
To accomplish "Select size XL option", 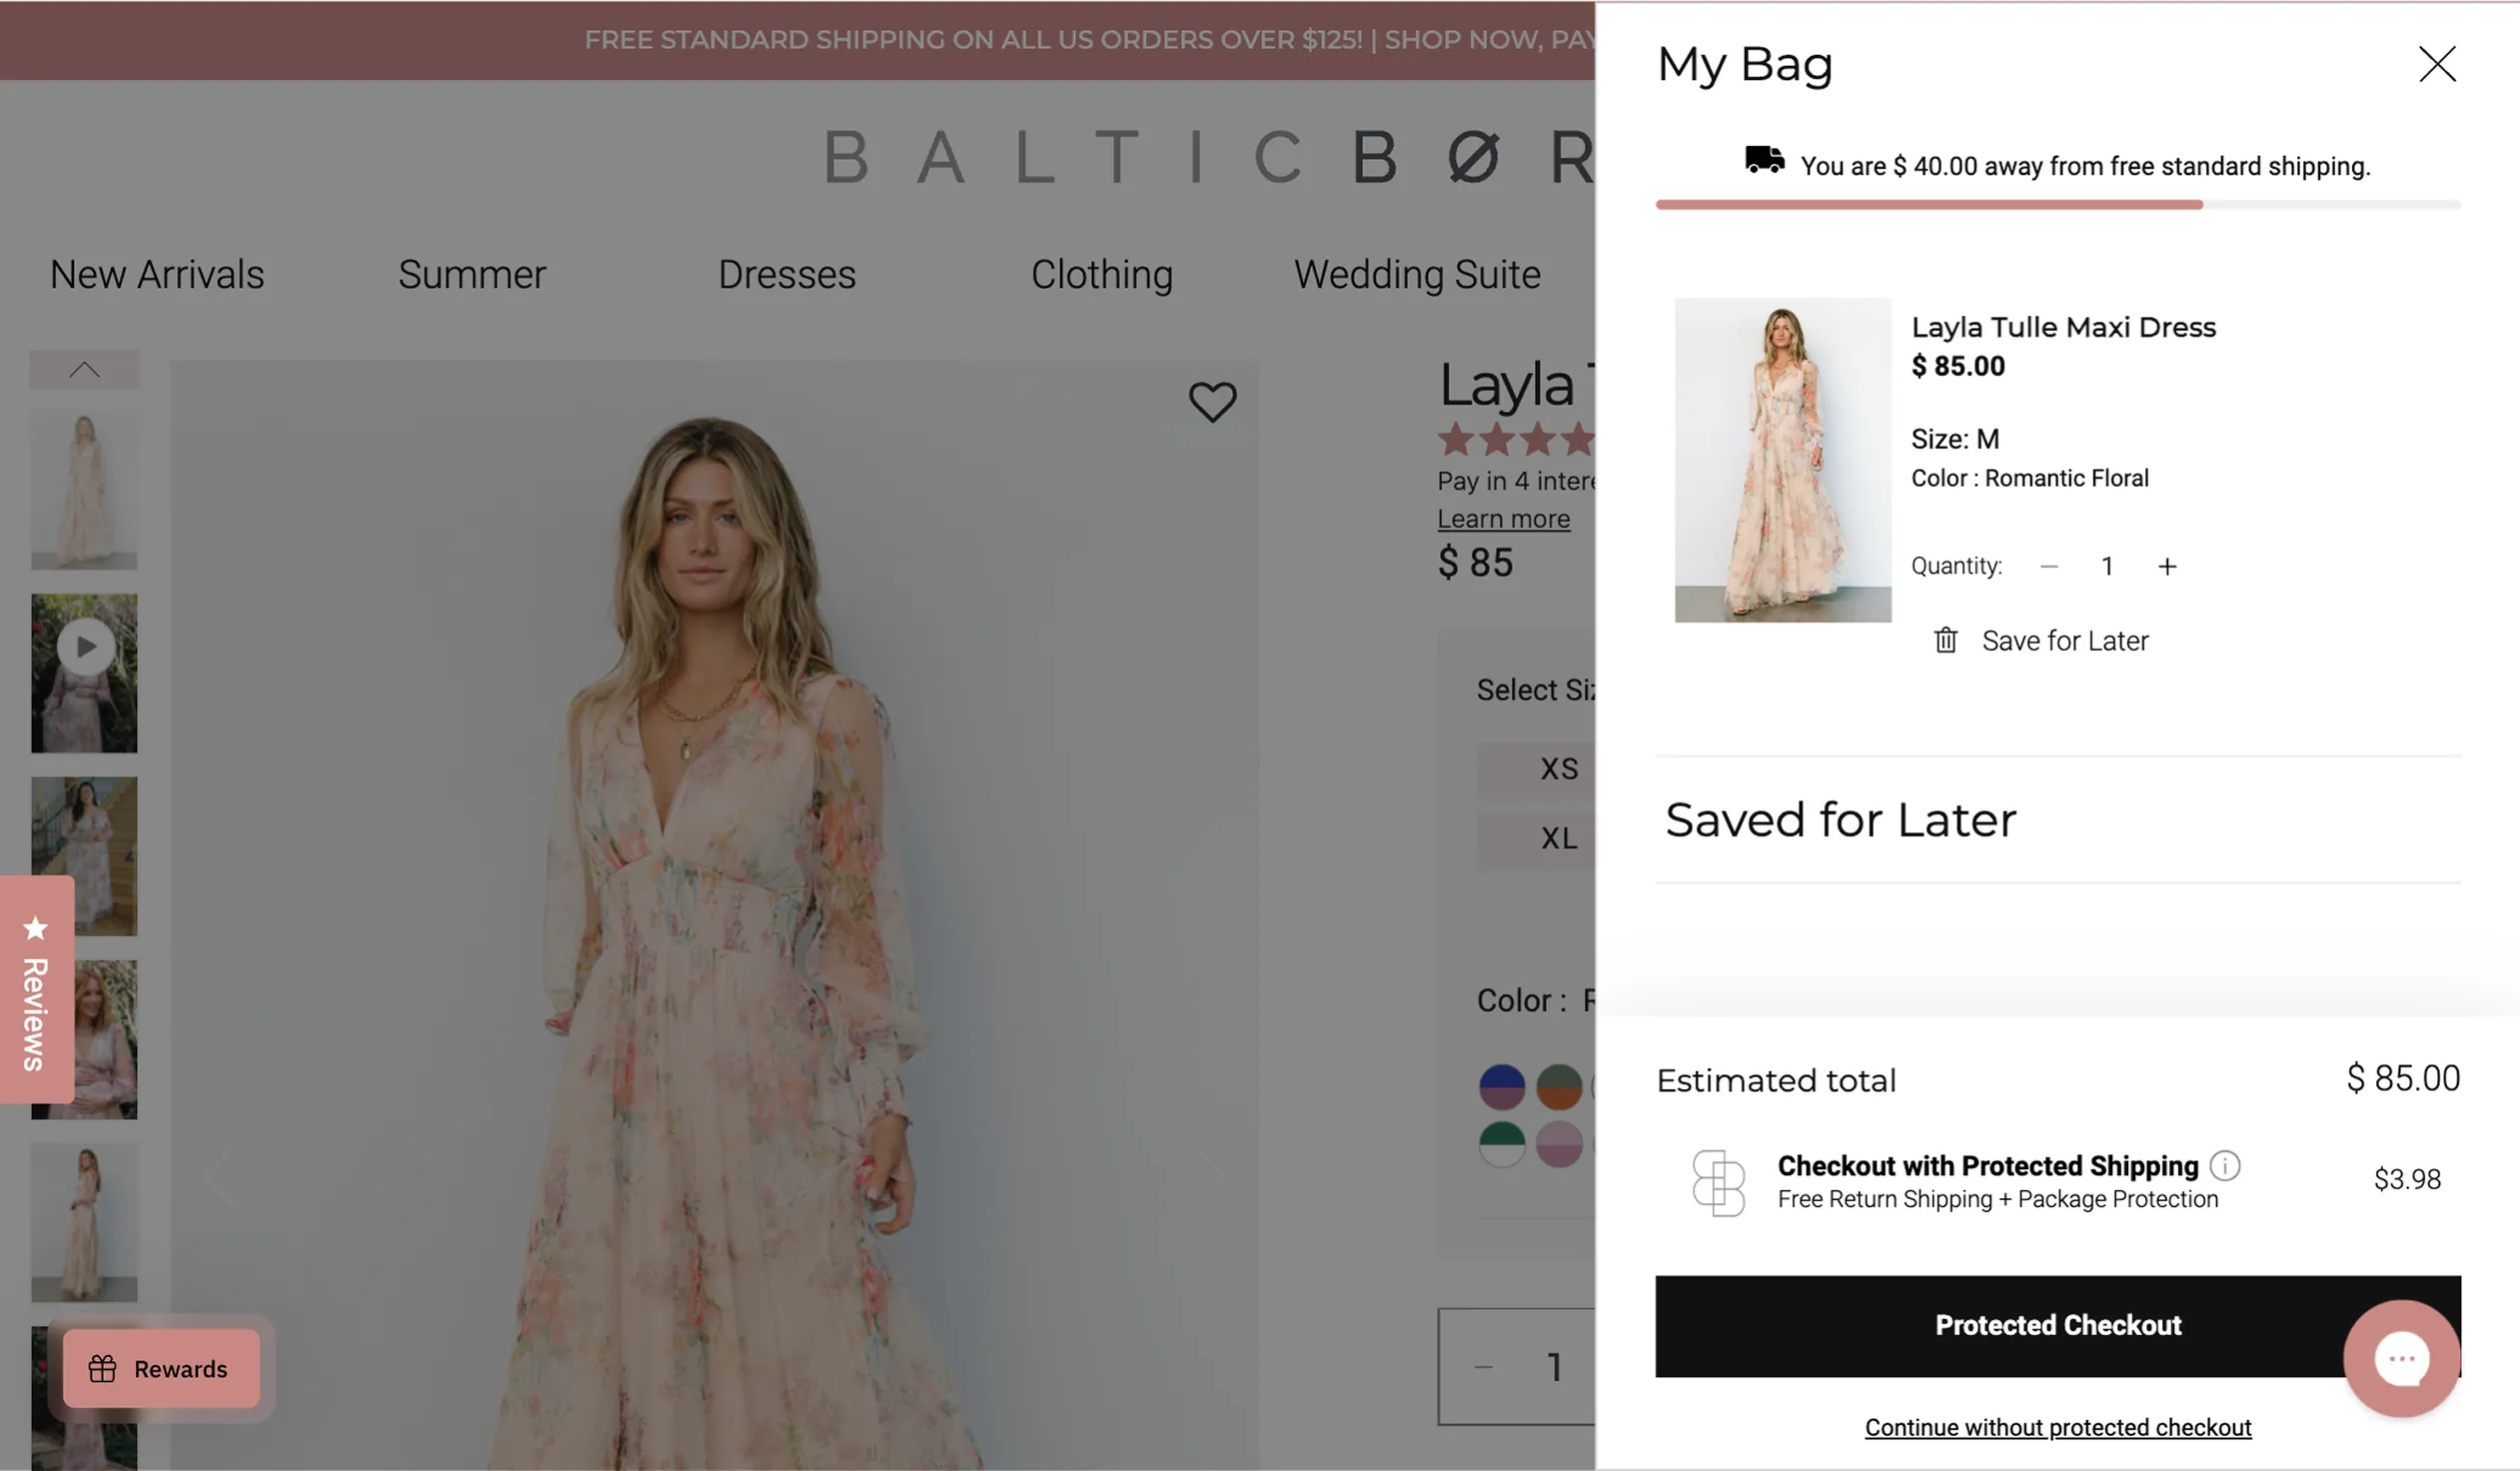I will (x=1557, y=838).
